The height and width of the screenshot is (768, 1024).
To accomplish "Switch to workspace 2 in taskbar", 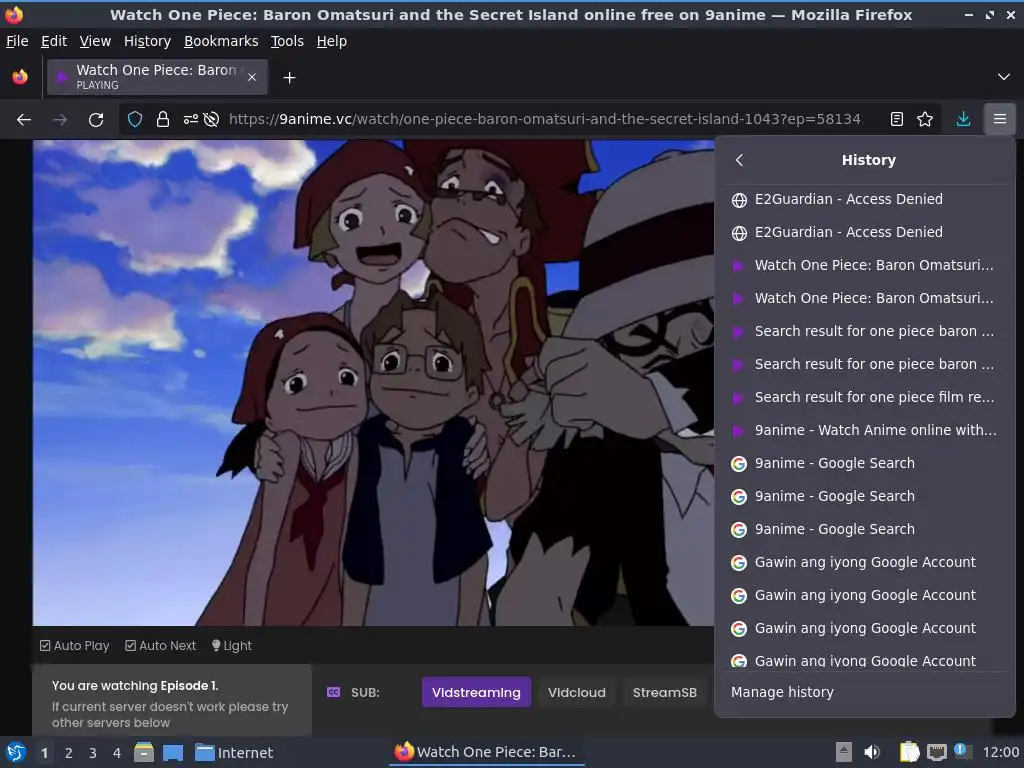I will (x=69, y=753).
